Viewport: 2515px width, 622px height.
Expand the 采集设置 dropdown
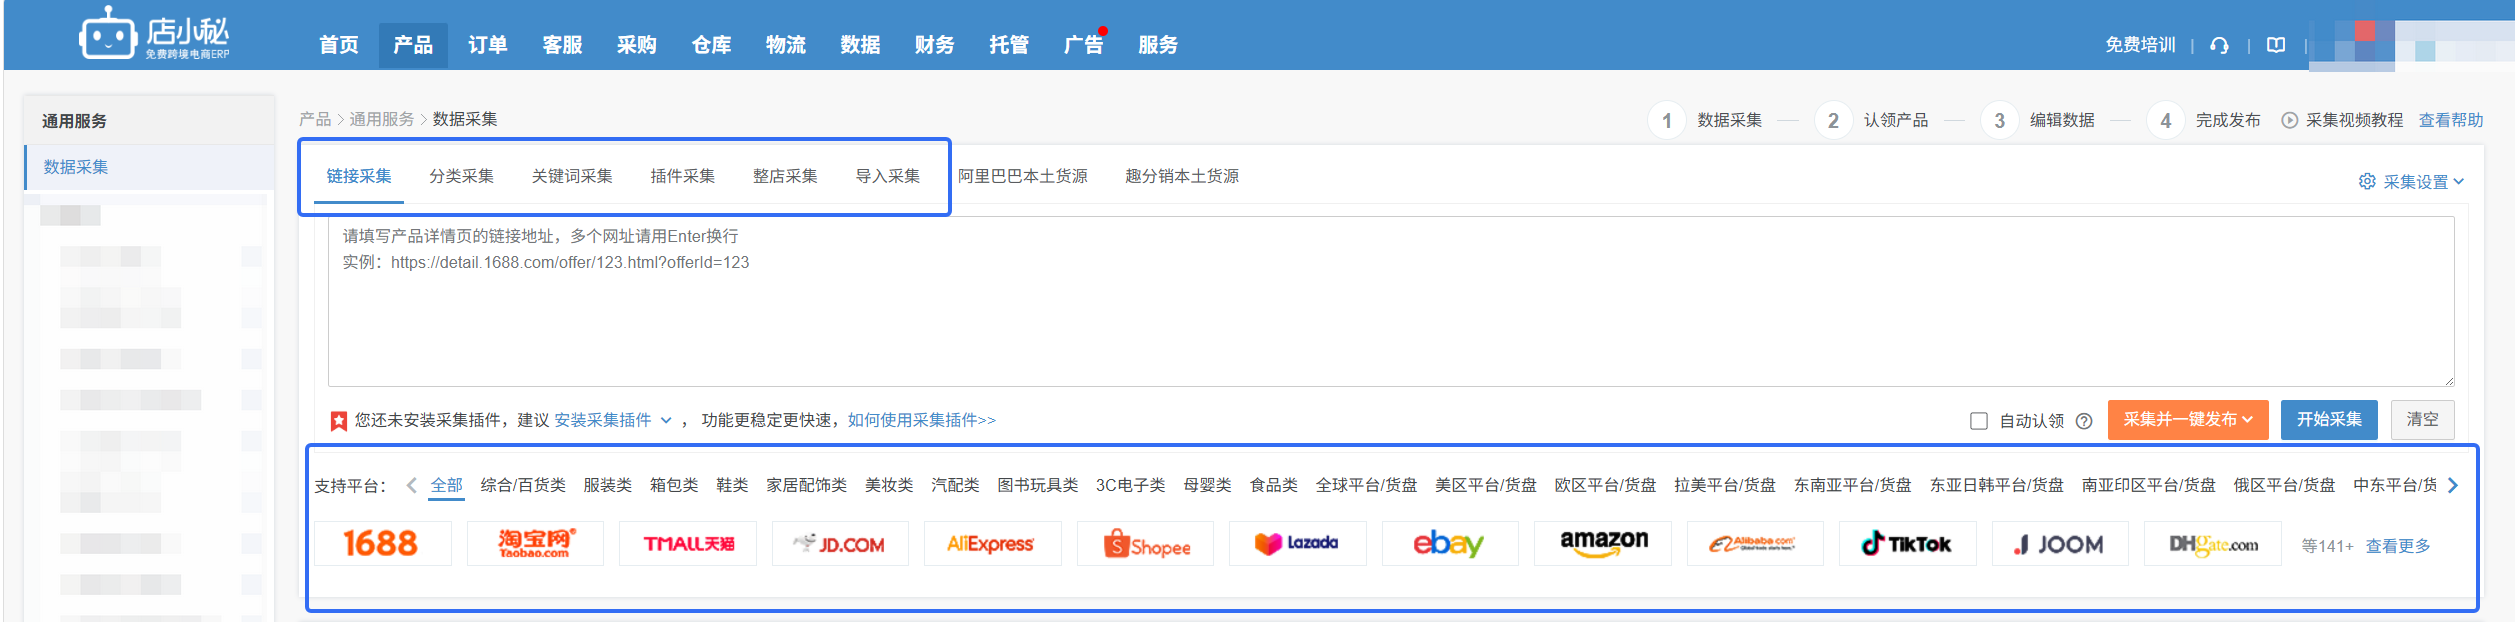point(2411,181)
